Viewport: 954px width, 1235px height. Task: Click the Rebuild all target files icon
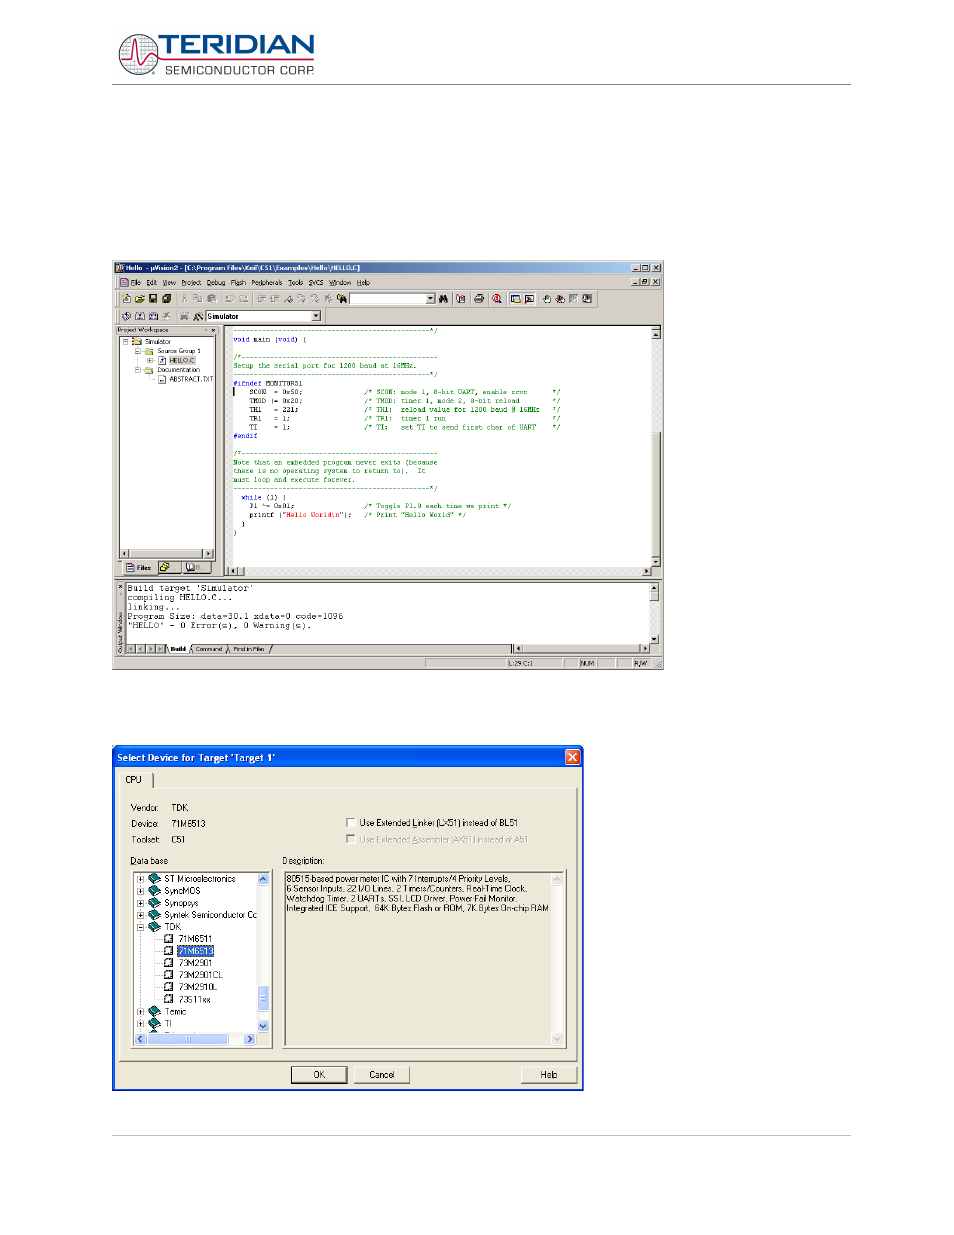pyautogui.click(x=153, y=316)
